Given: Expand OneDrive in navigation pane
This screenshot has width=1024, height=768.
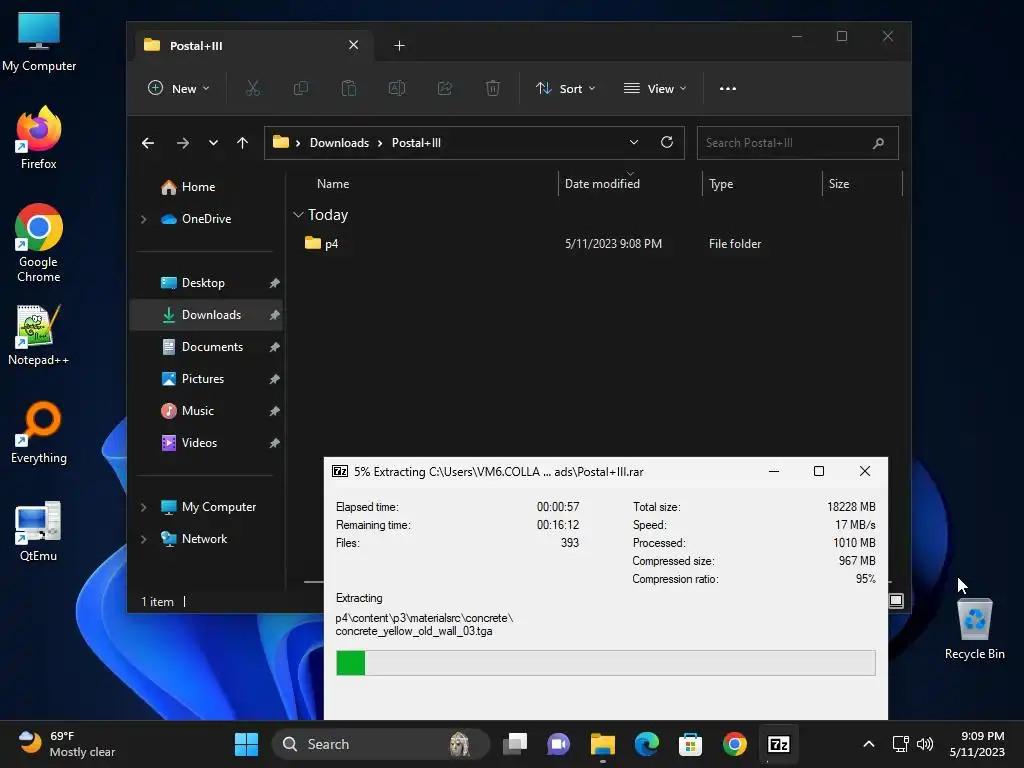Looking at the screenshot, I should coord(144,219).
